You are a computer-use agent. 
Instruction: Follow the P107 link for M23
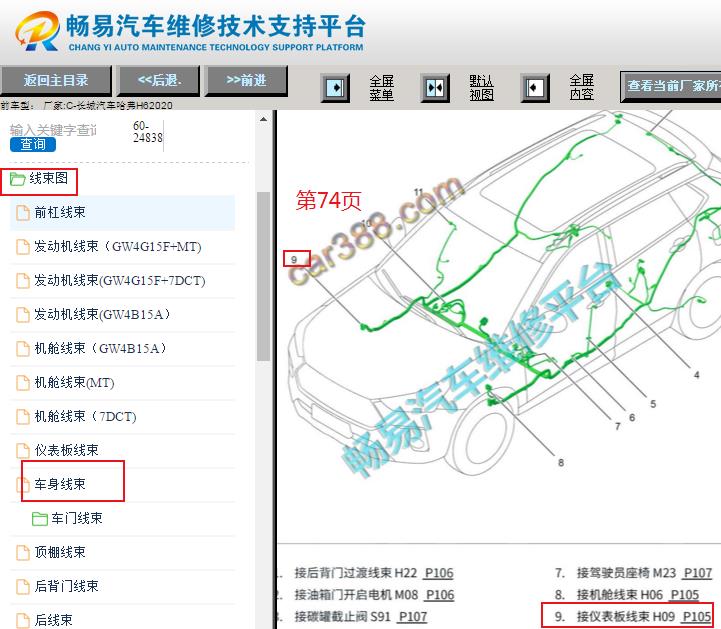tap(698, 573)
